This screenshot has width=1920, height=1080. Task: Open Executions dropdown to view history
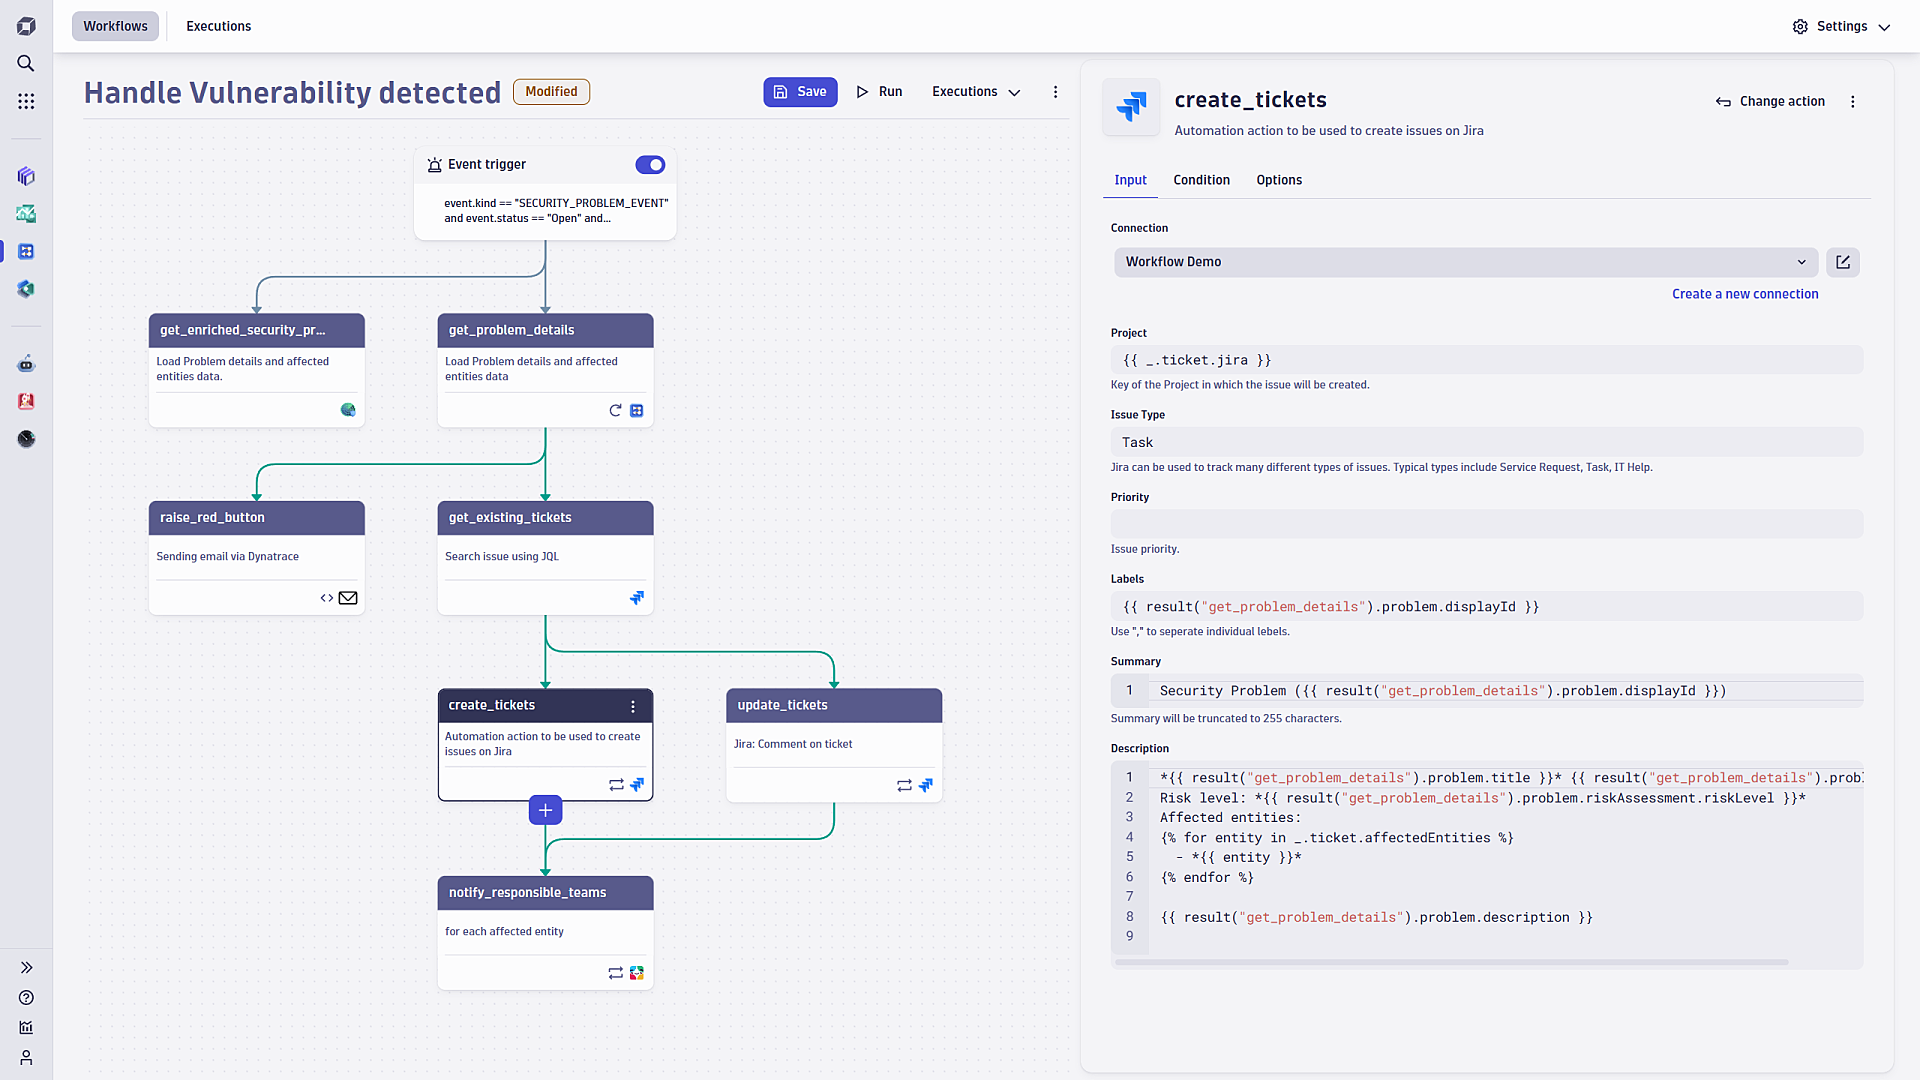pos(977,91)
